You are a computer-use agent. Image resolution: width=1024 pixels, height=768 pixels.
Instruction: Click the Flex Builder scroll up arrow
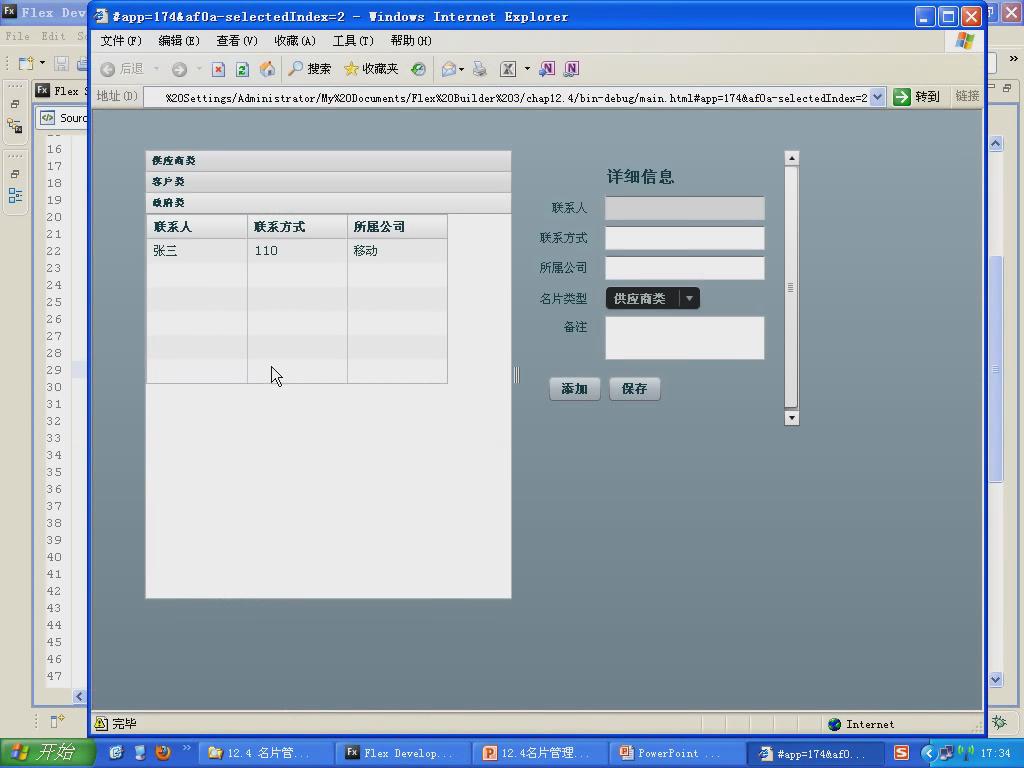point(995,144)
